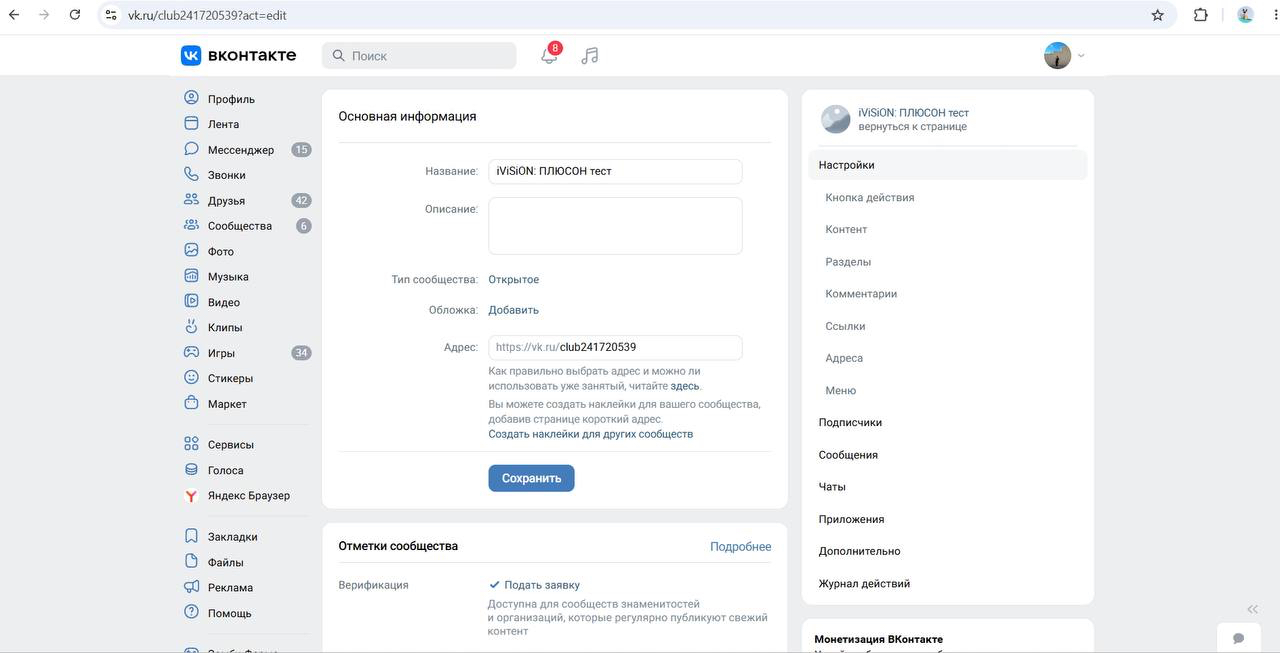Screen dimensions: 1280x653
Task: Click the Добавить cover link
Action: pos(513,310)
